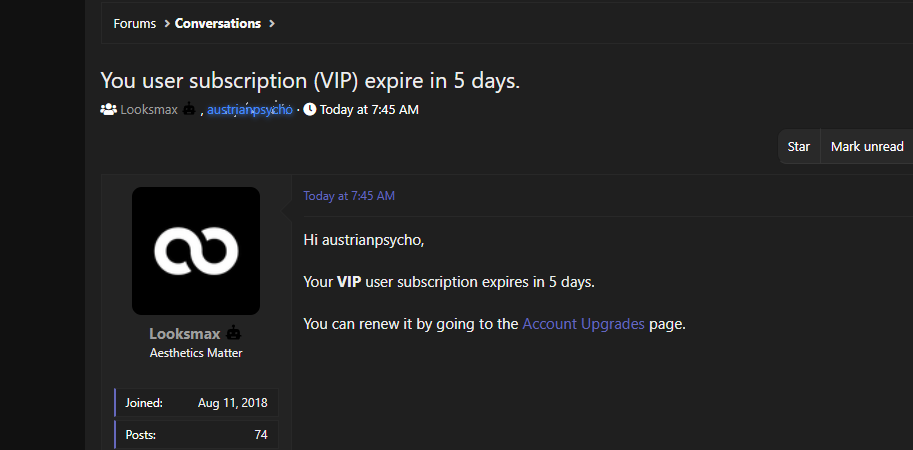Image resolution: width=913 pixels, height=450 pixels.
Task: Click the VIP expiry conversation title
Action: tap(310, 81)
